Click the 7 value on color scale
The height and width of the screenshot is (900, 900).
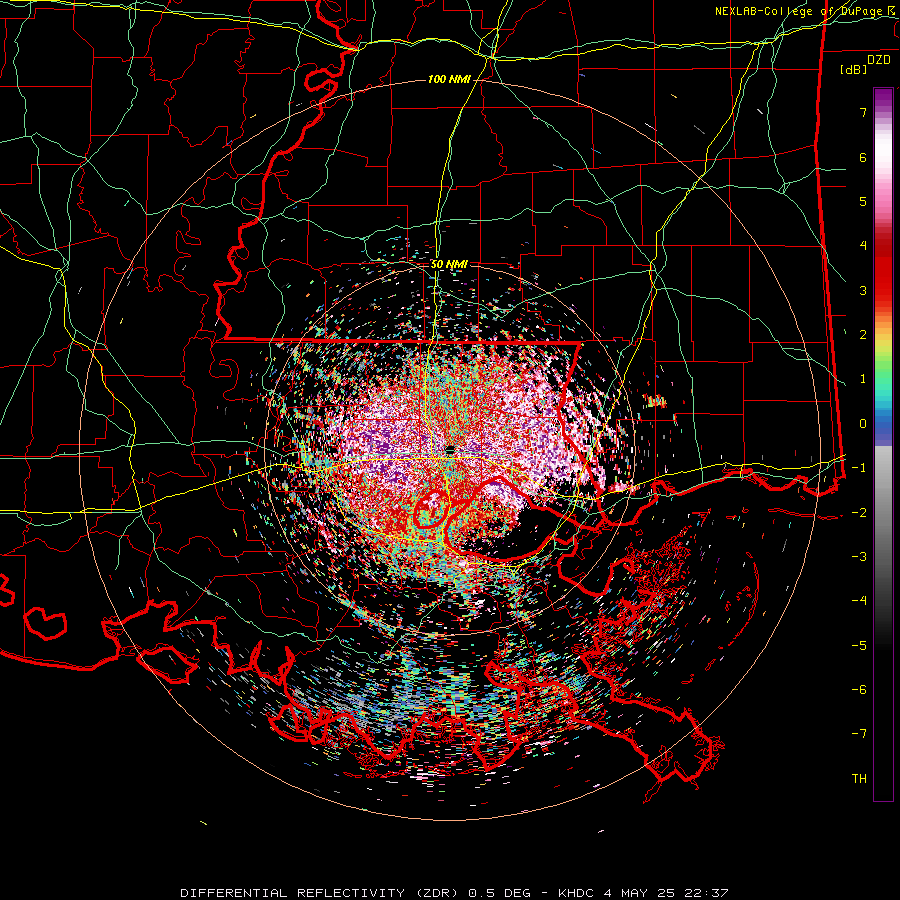[x=863, y=112]
